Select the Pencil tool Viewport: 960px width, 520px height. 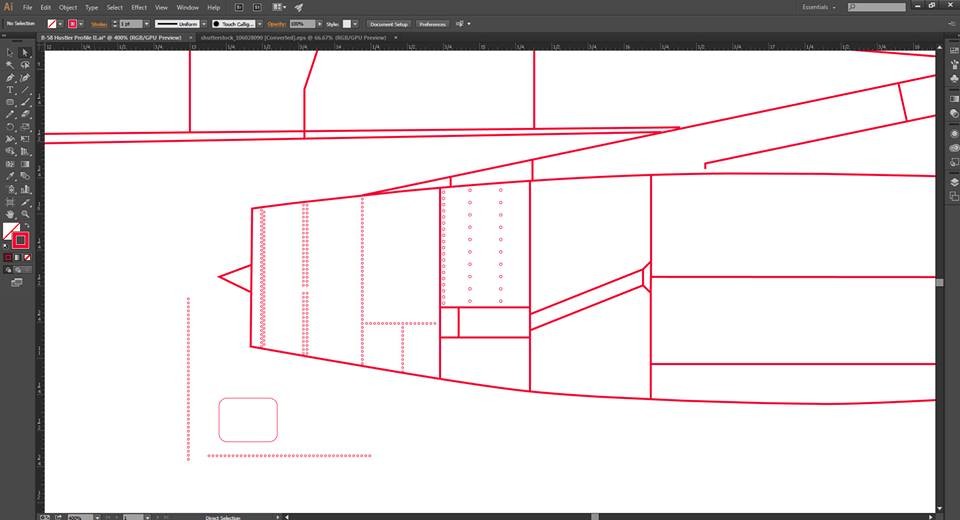(x=10, y=115)
